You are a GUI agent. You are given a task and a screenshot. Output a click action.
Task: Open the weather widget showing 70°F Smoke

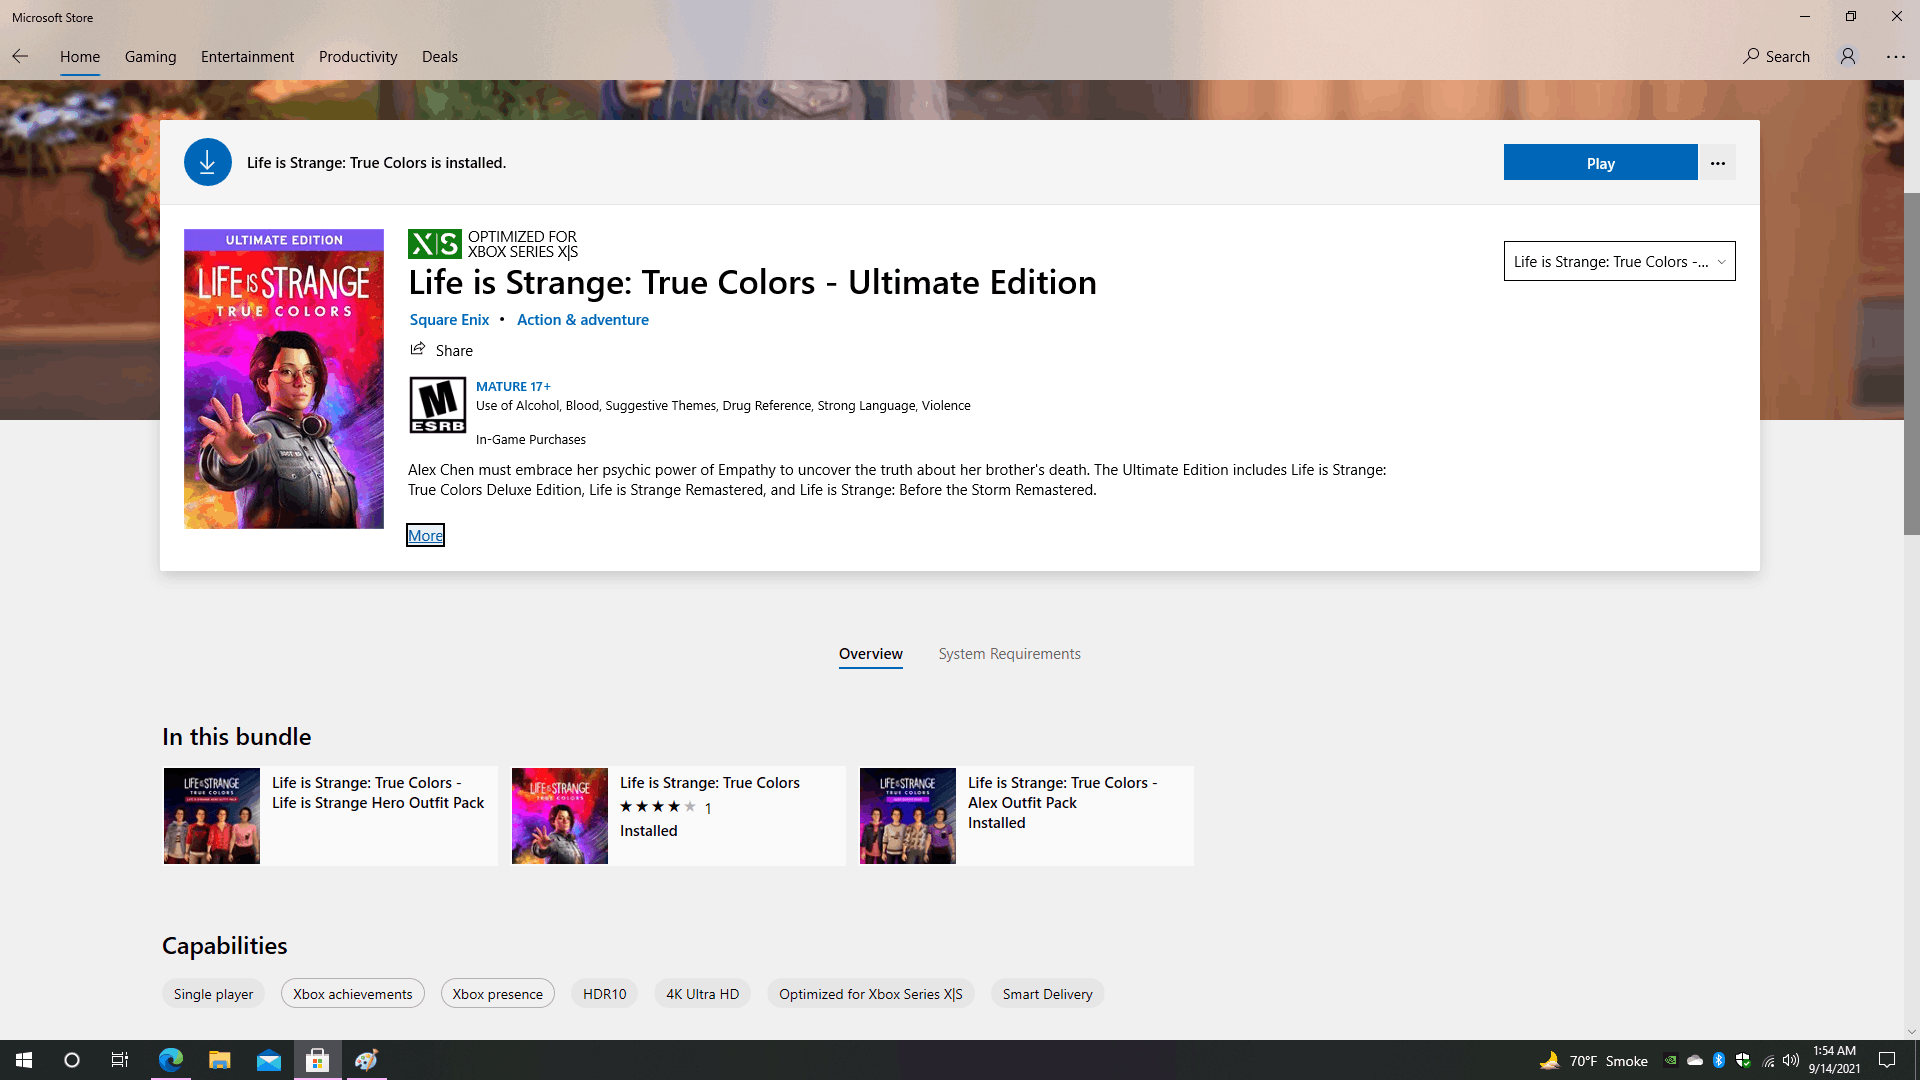pos(1594,1060)
